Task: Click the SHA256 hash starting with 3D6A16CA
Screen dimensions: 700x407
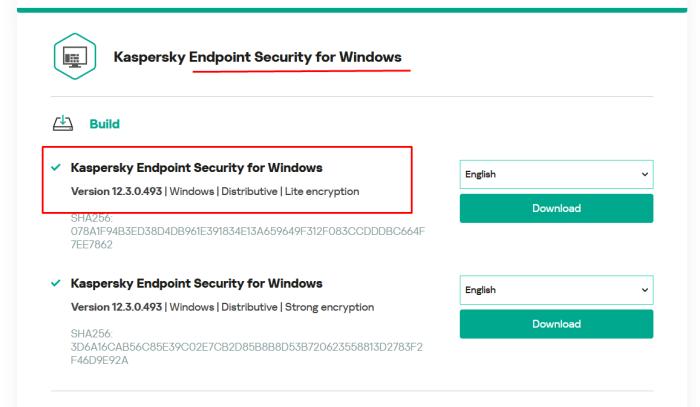Action: pos(247,347)
